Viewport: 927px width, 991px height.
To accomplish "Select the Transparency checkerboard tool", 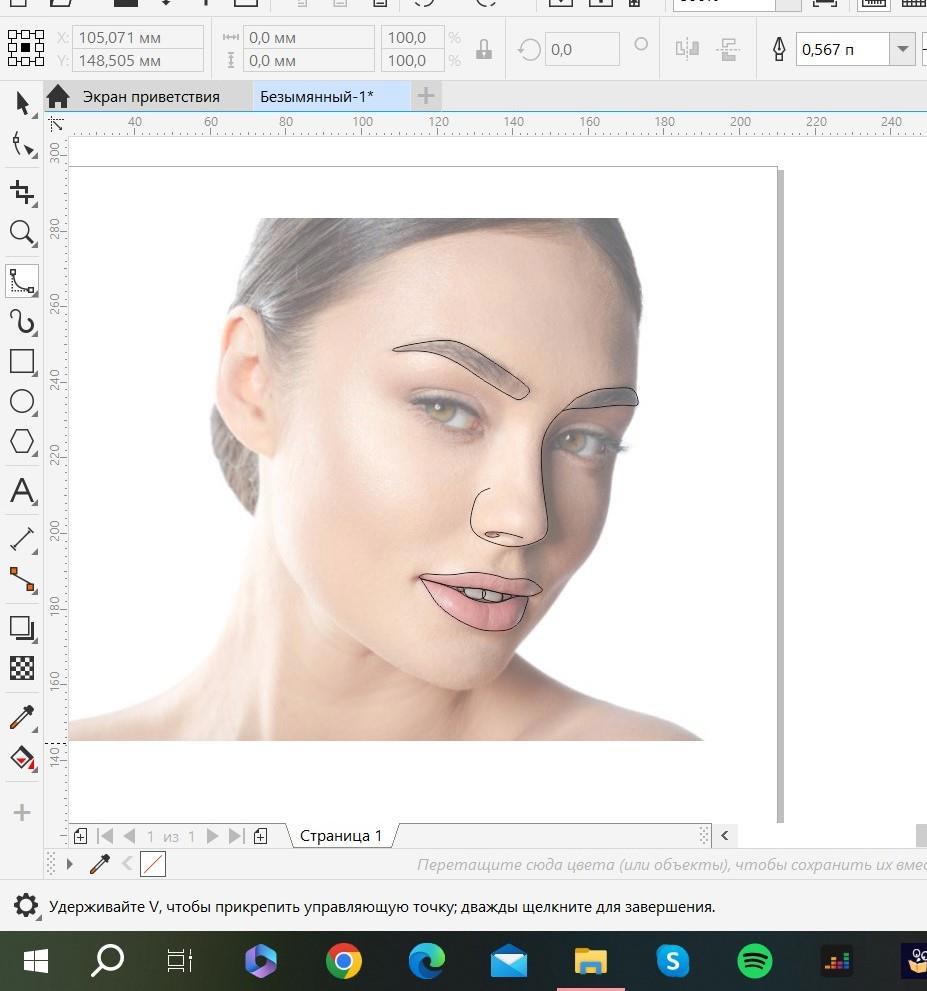I will (x=22, y=667).
